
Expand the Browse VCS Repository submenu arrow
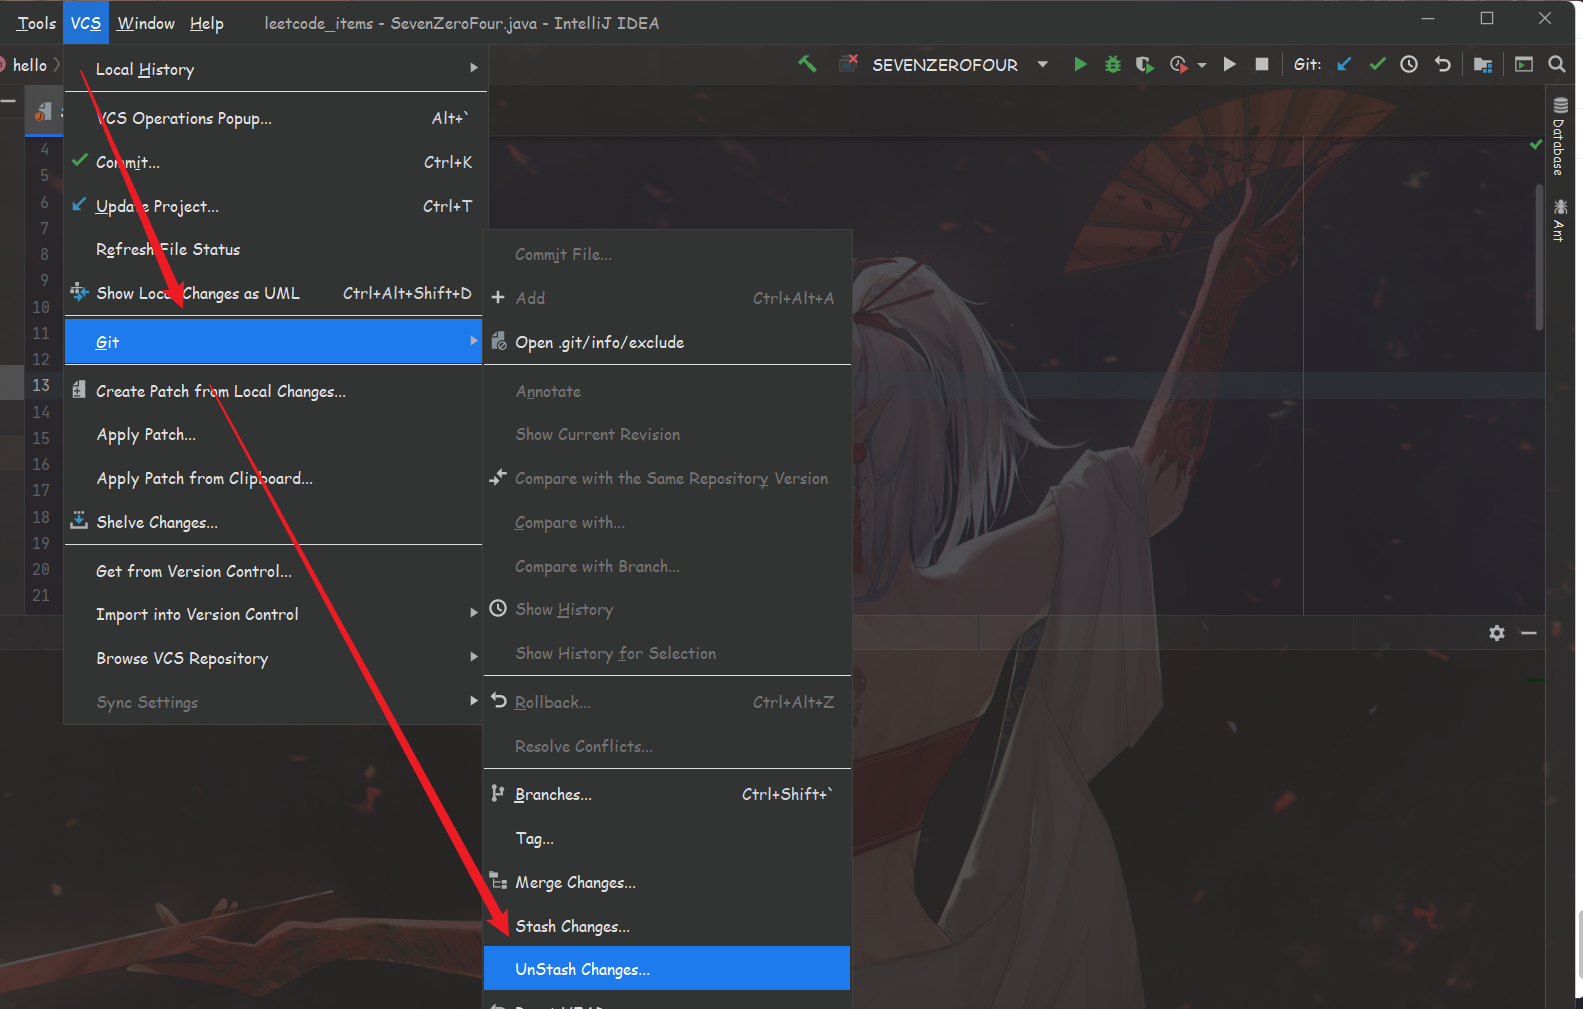tap(474, 656)
